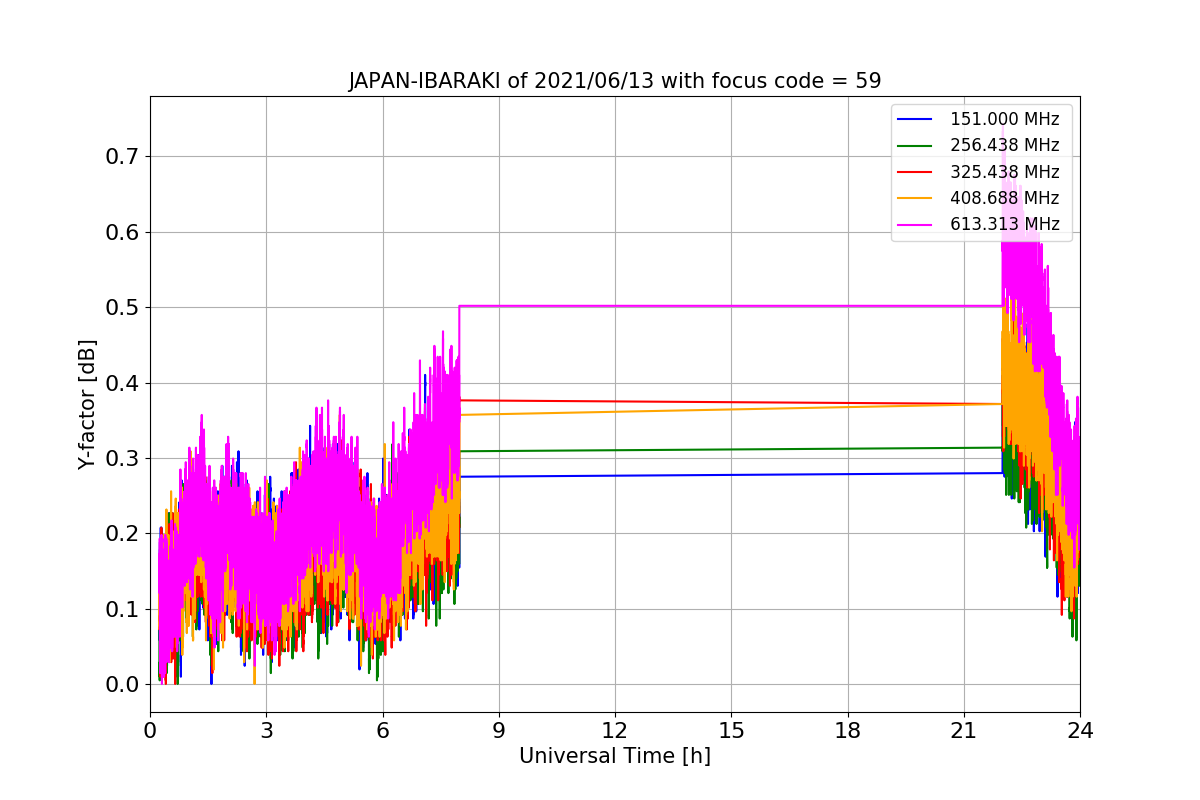The image size is (1200, 800).
Task: Click the 0.4 tick on the y-axis
Action: click(122, 383)
